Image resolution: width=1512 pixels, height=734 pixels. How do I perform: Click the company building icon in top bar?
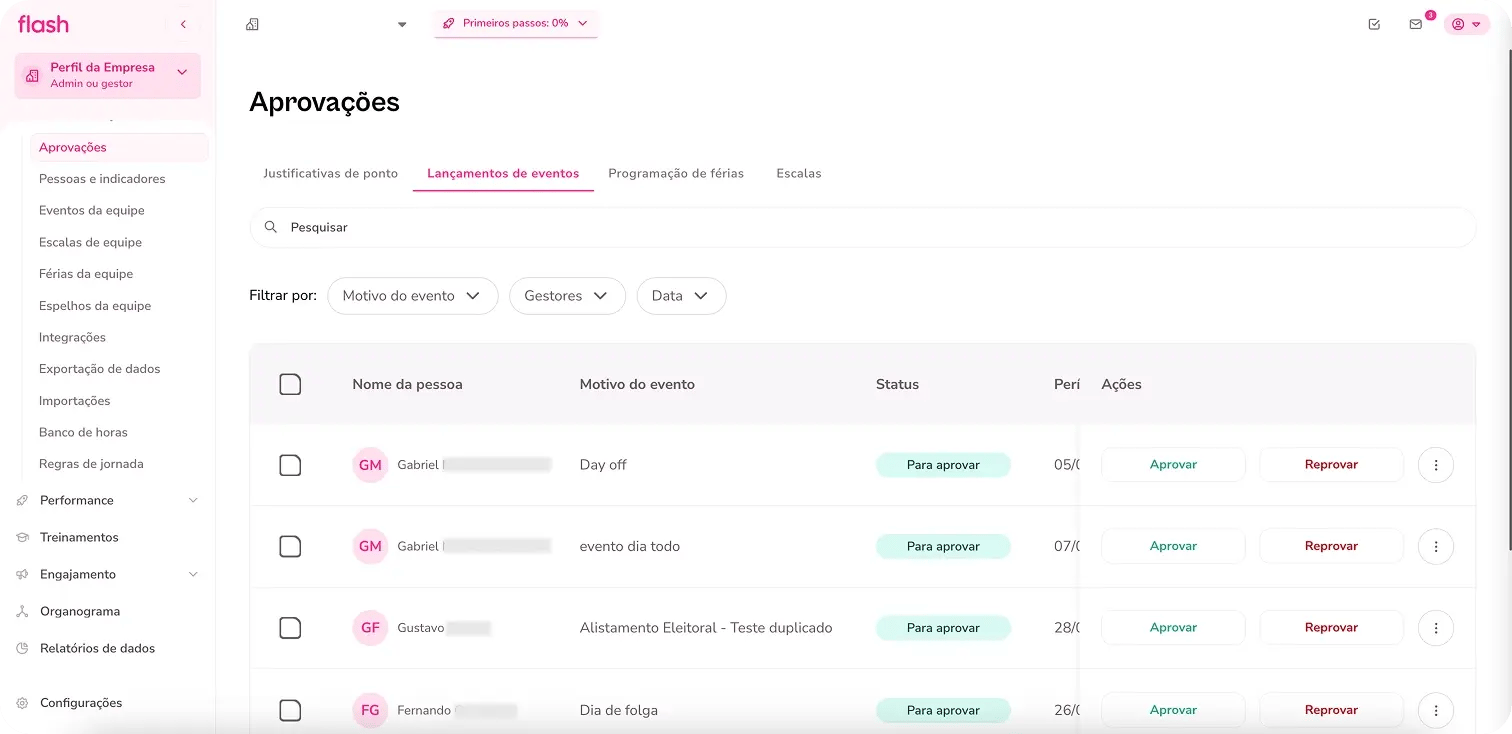point(253,24)
